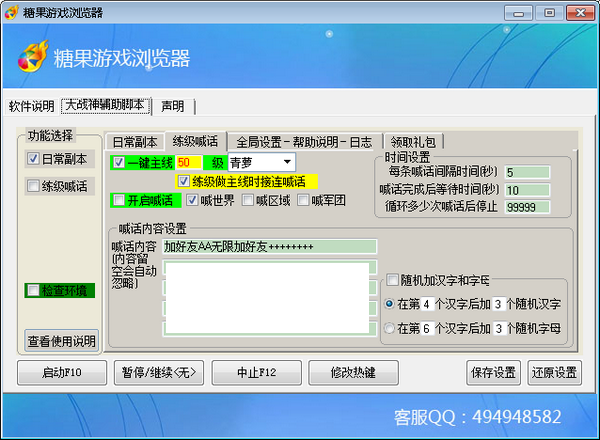Click the 修改热键 button

click(x=356, y=372)
